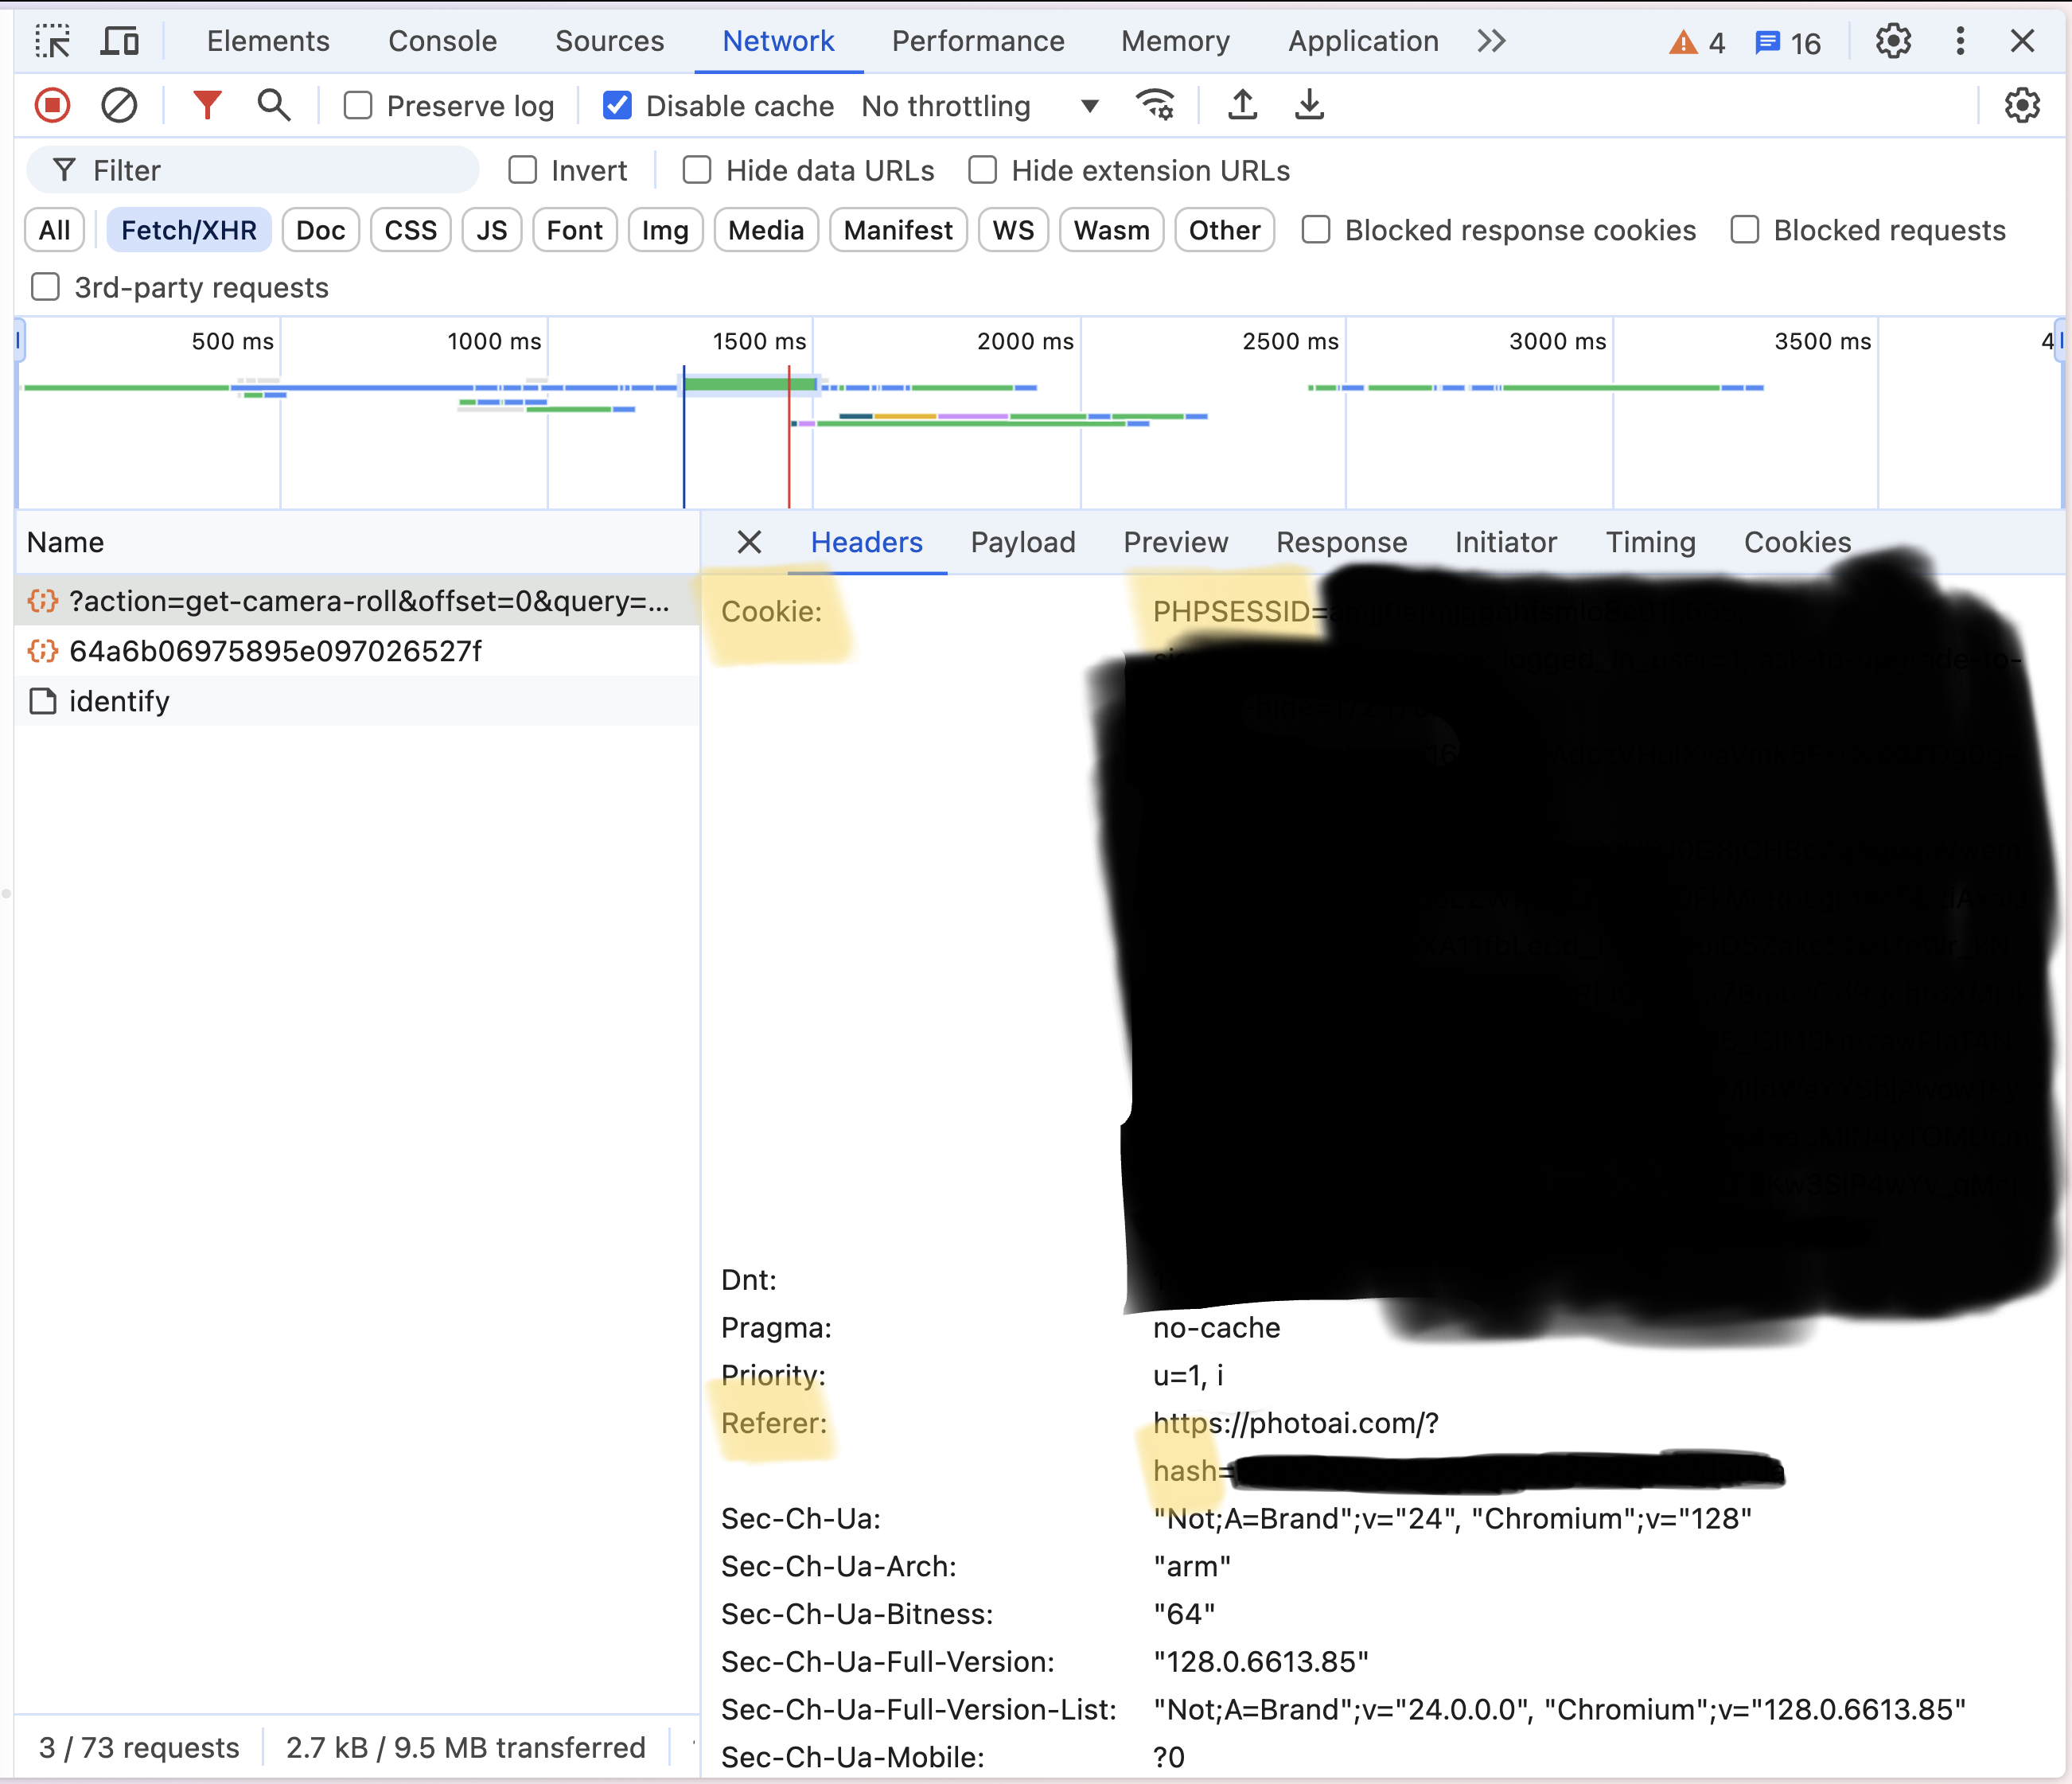This screenshot has height=1784, width=2072.
Task: Open the No throttling dropdown
Action: coord(980,105)
